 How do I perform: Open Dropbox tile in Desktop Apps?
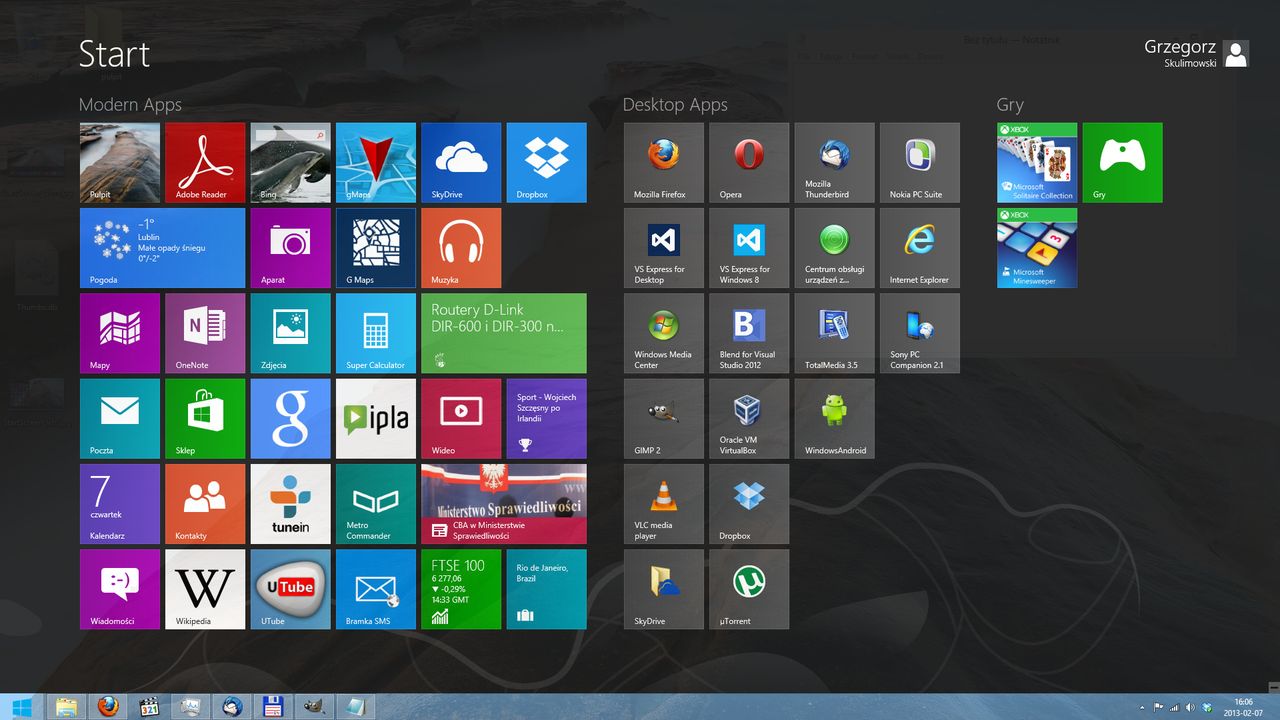(749, 504)
